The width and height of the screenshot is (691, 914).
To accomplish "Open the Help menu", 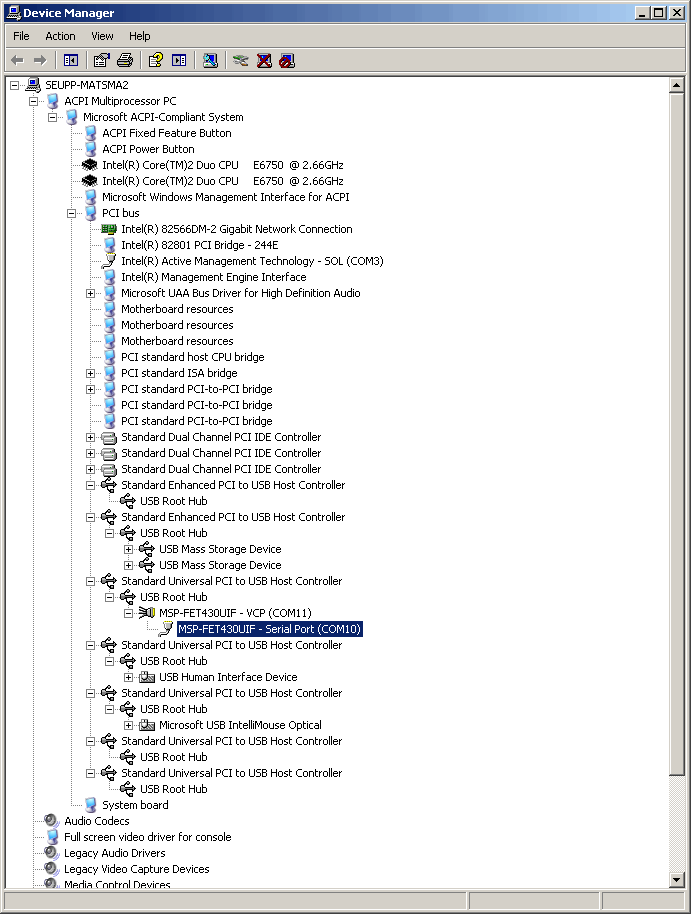I will pos(139,36).
